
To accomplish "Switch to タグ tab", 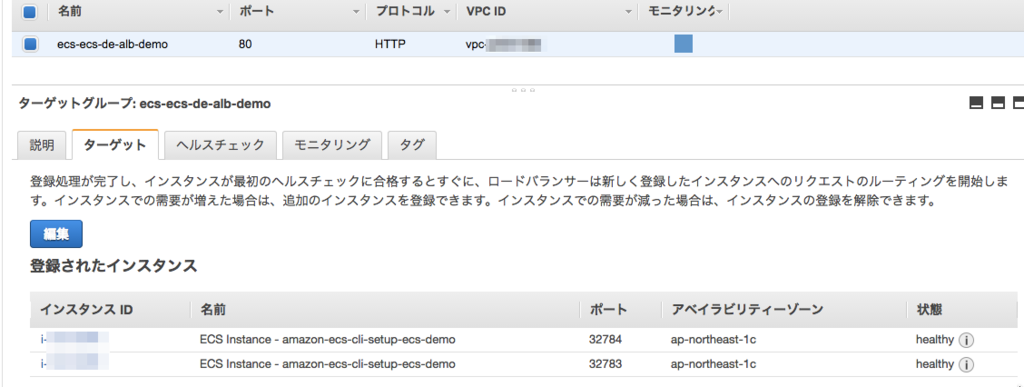I will click(x=412, y=145).
